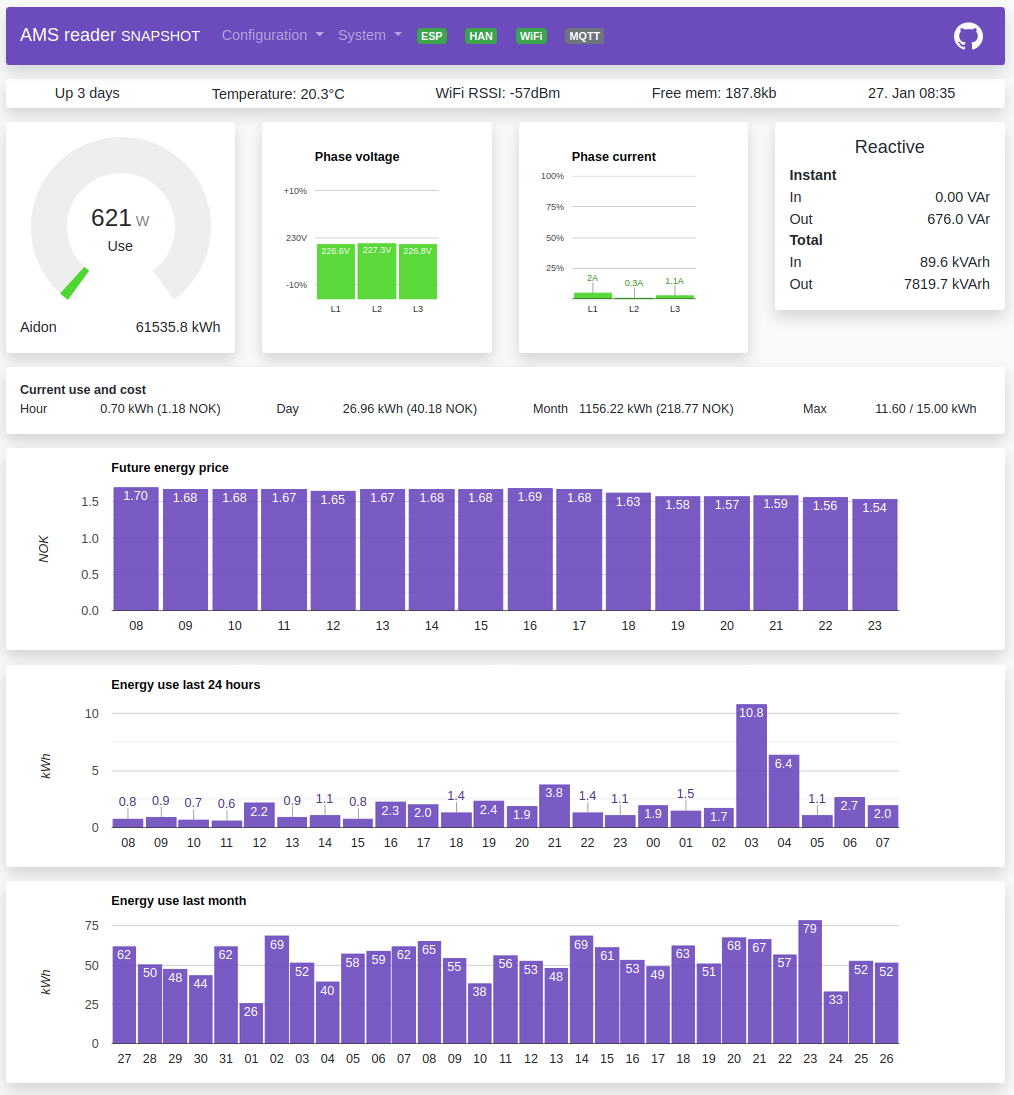Image resolution: width=1014 pixels, height=1095 pixels.
Task: Select the '11.60 / 15.00 kWh' max value
Action: 925,409
